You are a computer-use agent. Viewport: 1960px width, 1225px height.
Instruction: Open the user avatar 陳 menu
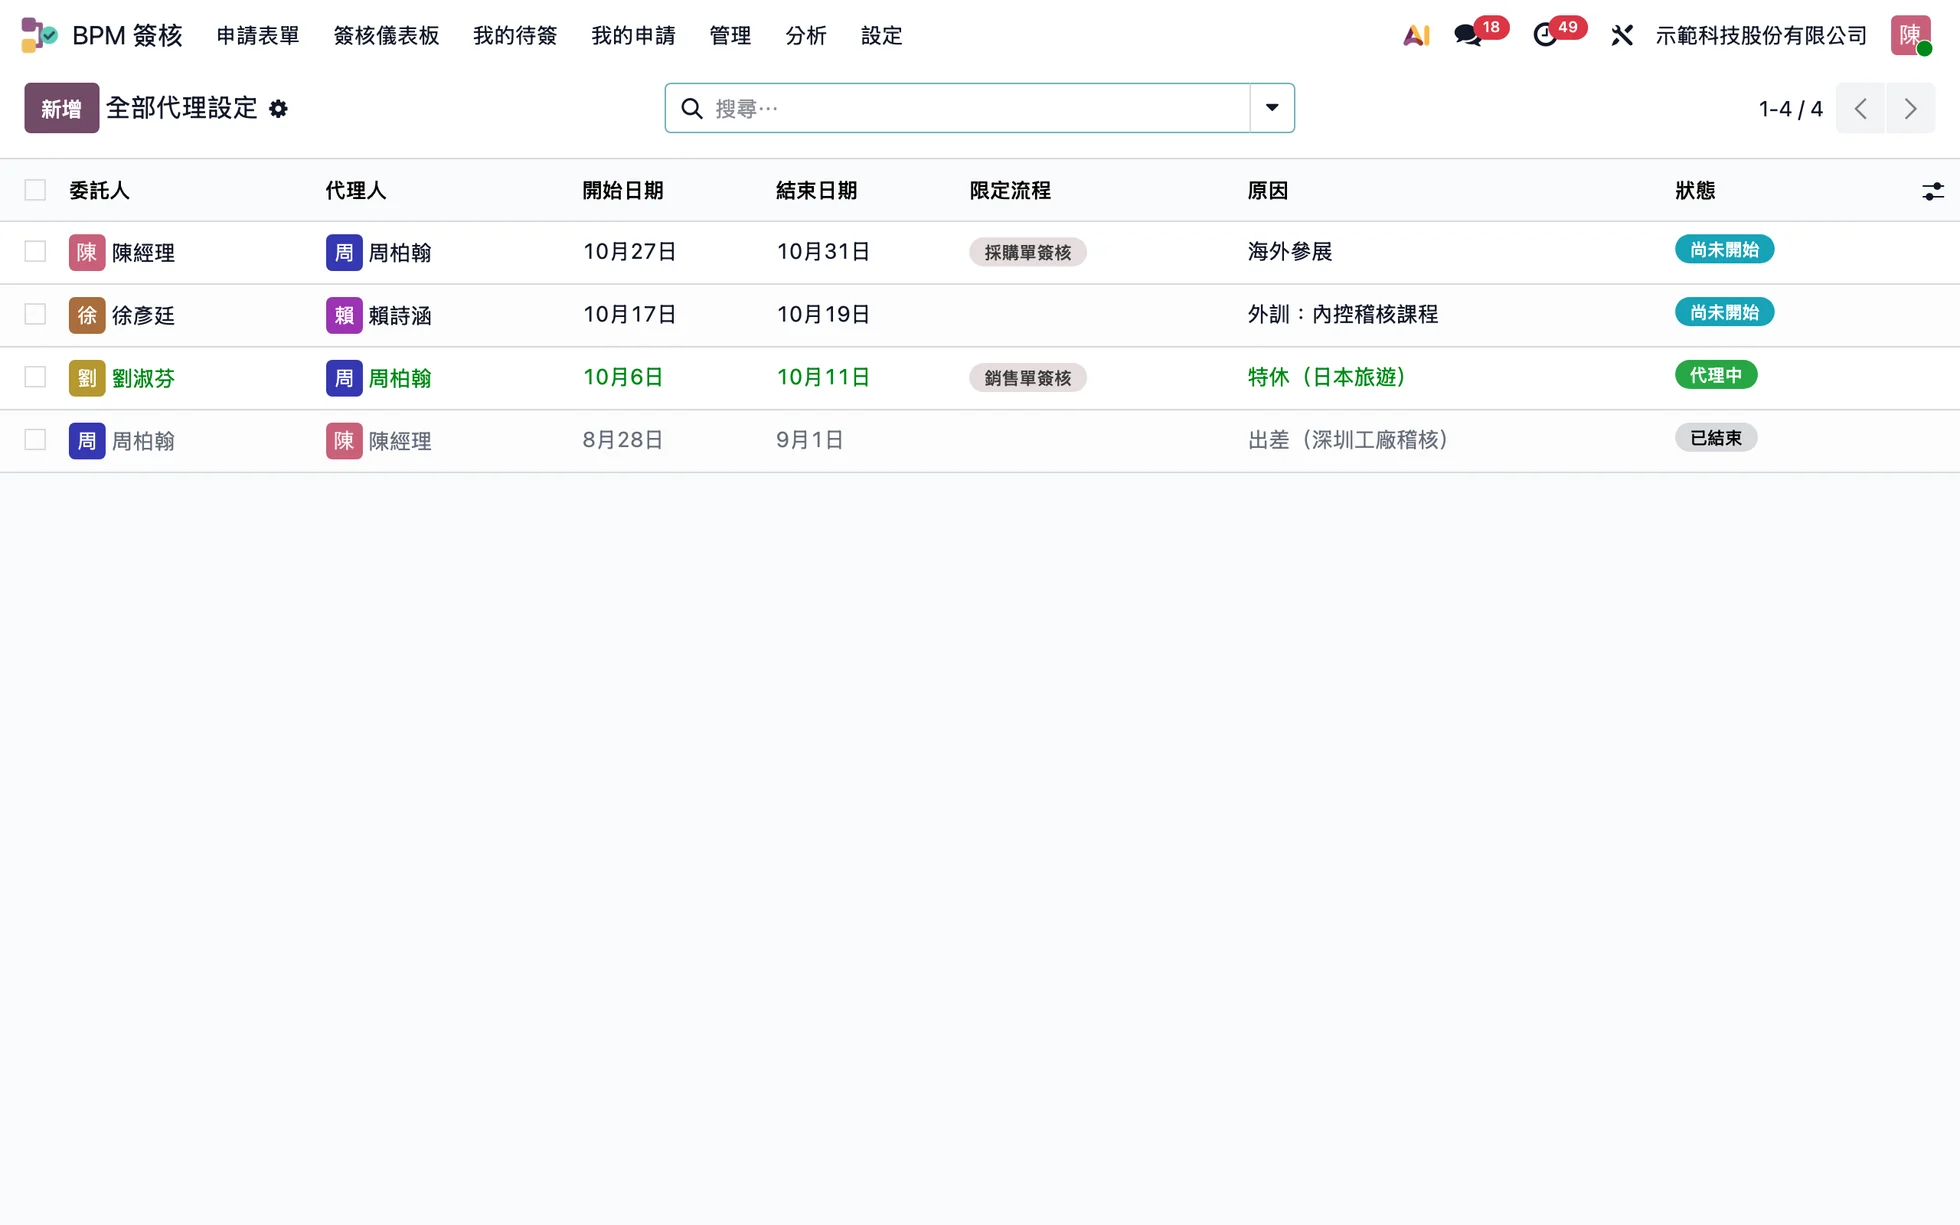point(1910,35)
